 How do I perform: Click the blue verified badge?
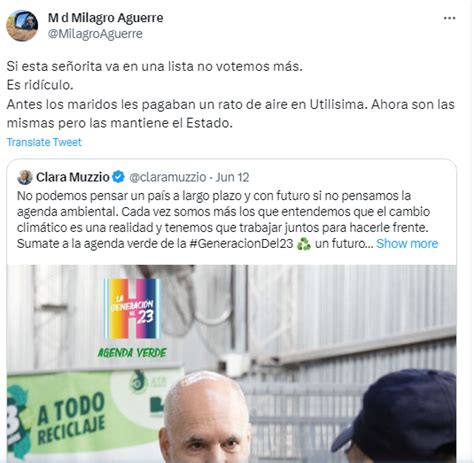click(x=118, y=177)
